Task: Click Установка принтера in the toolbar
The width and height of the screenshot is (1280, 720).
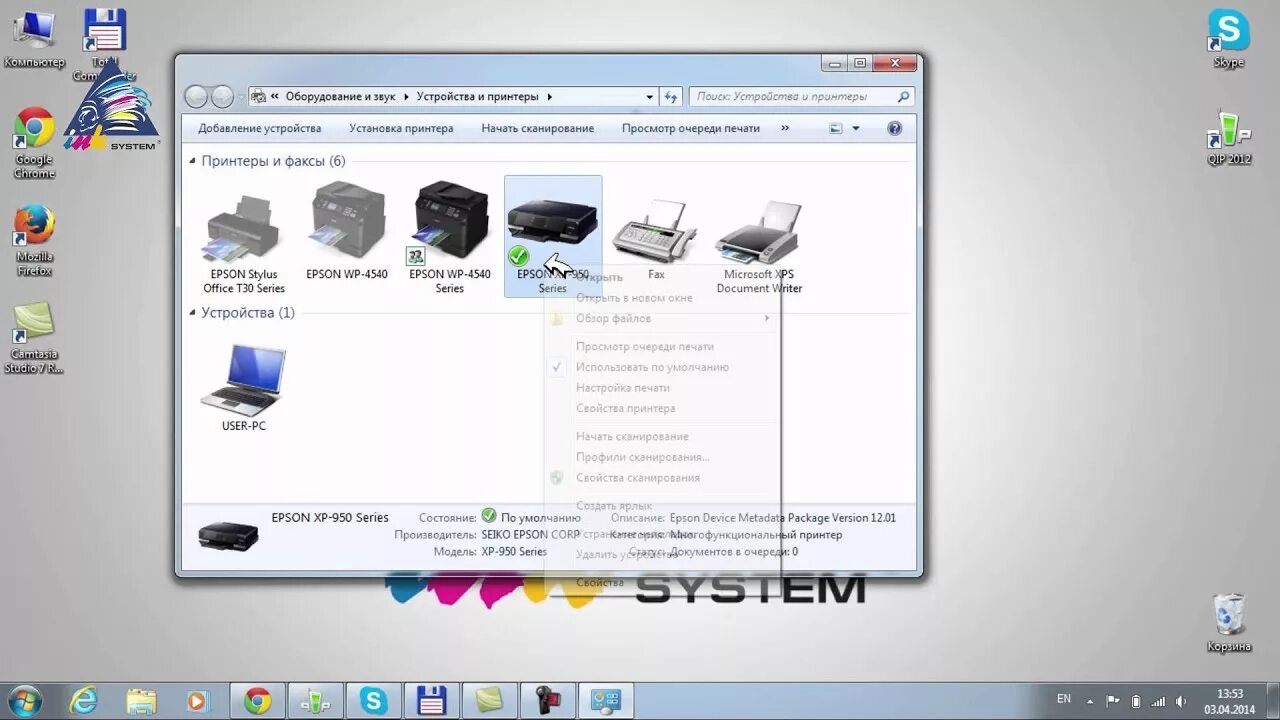Action: pyautogui.click(x=401, y=128)
